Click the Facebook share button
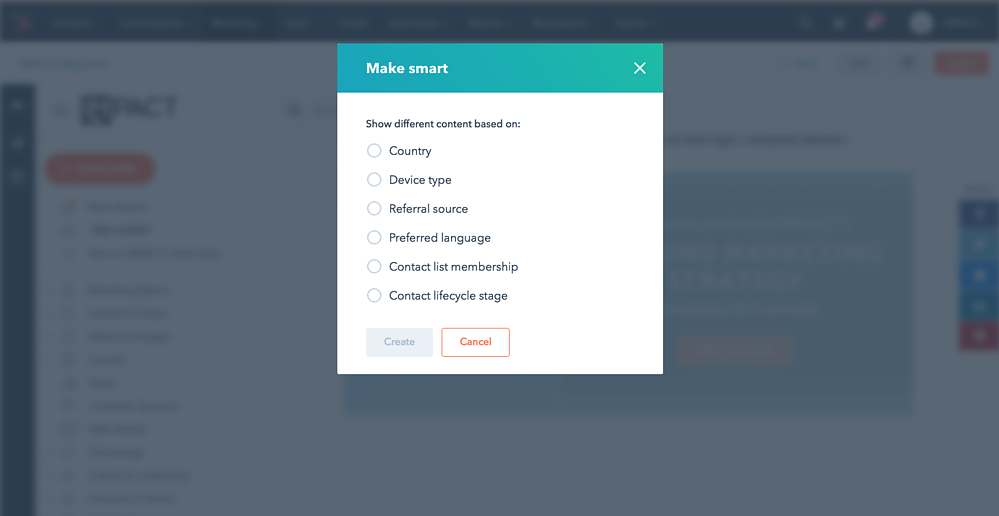Image resolution: width=999 pixels, height=516 pixels. 979,214
